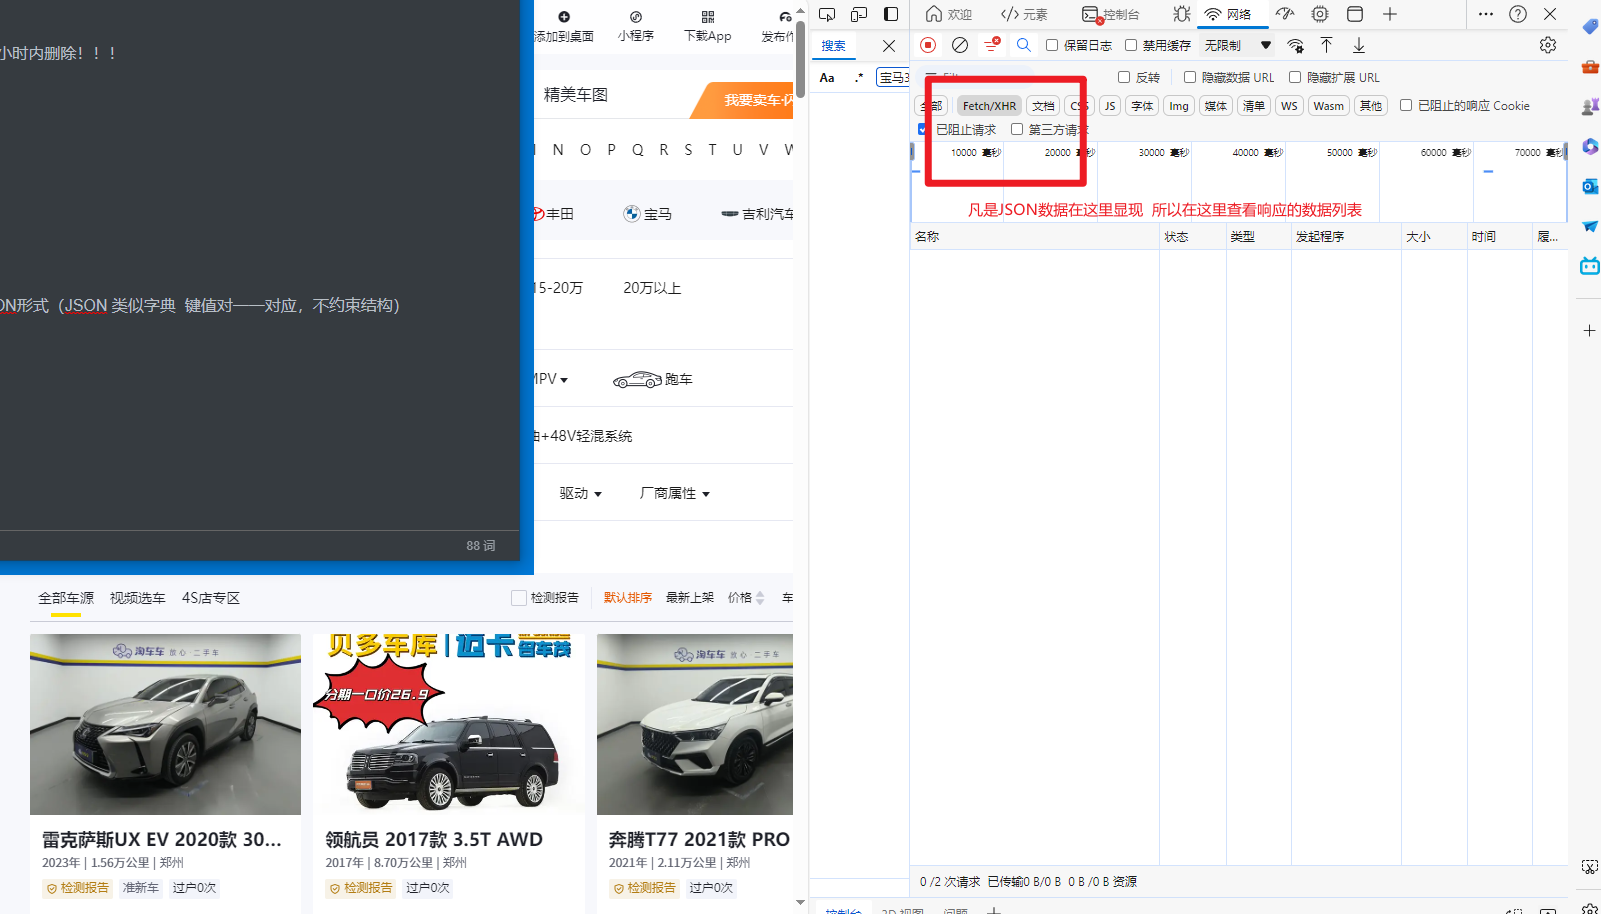
Task: Filter requests by Wasm type
Action: point(1329,106)
